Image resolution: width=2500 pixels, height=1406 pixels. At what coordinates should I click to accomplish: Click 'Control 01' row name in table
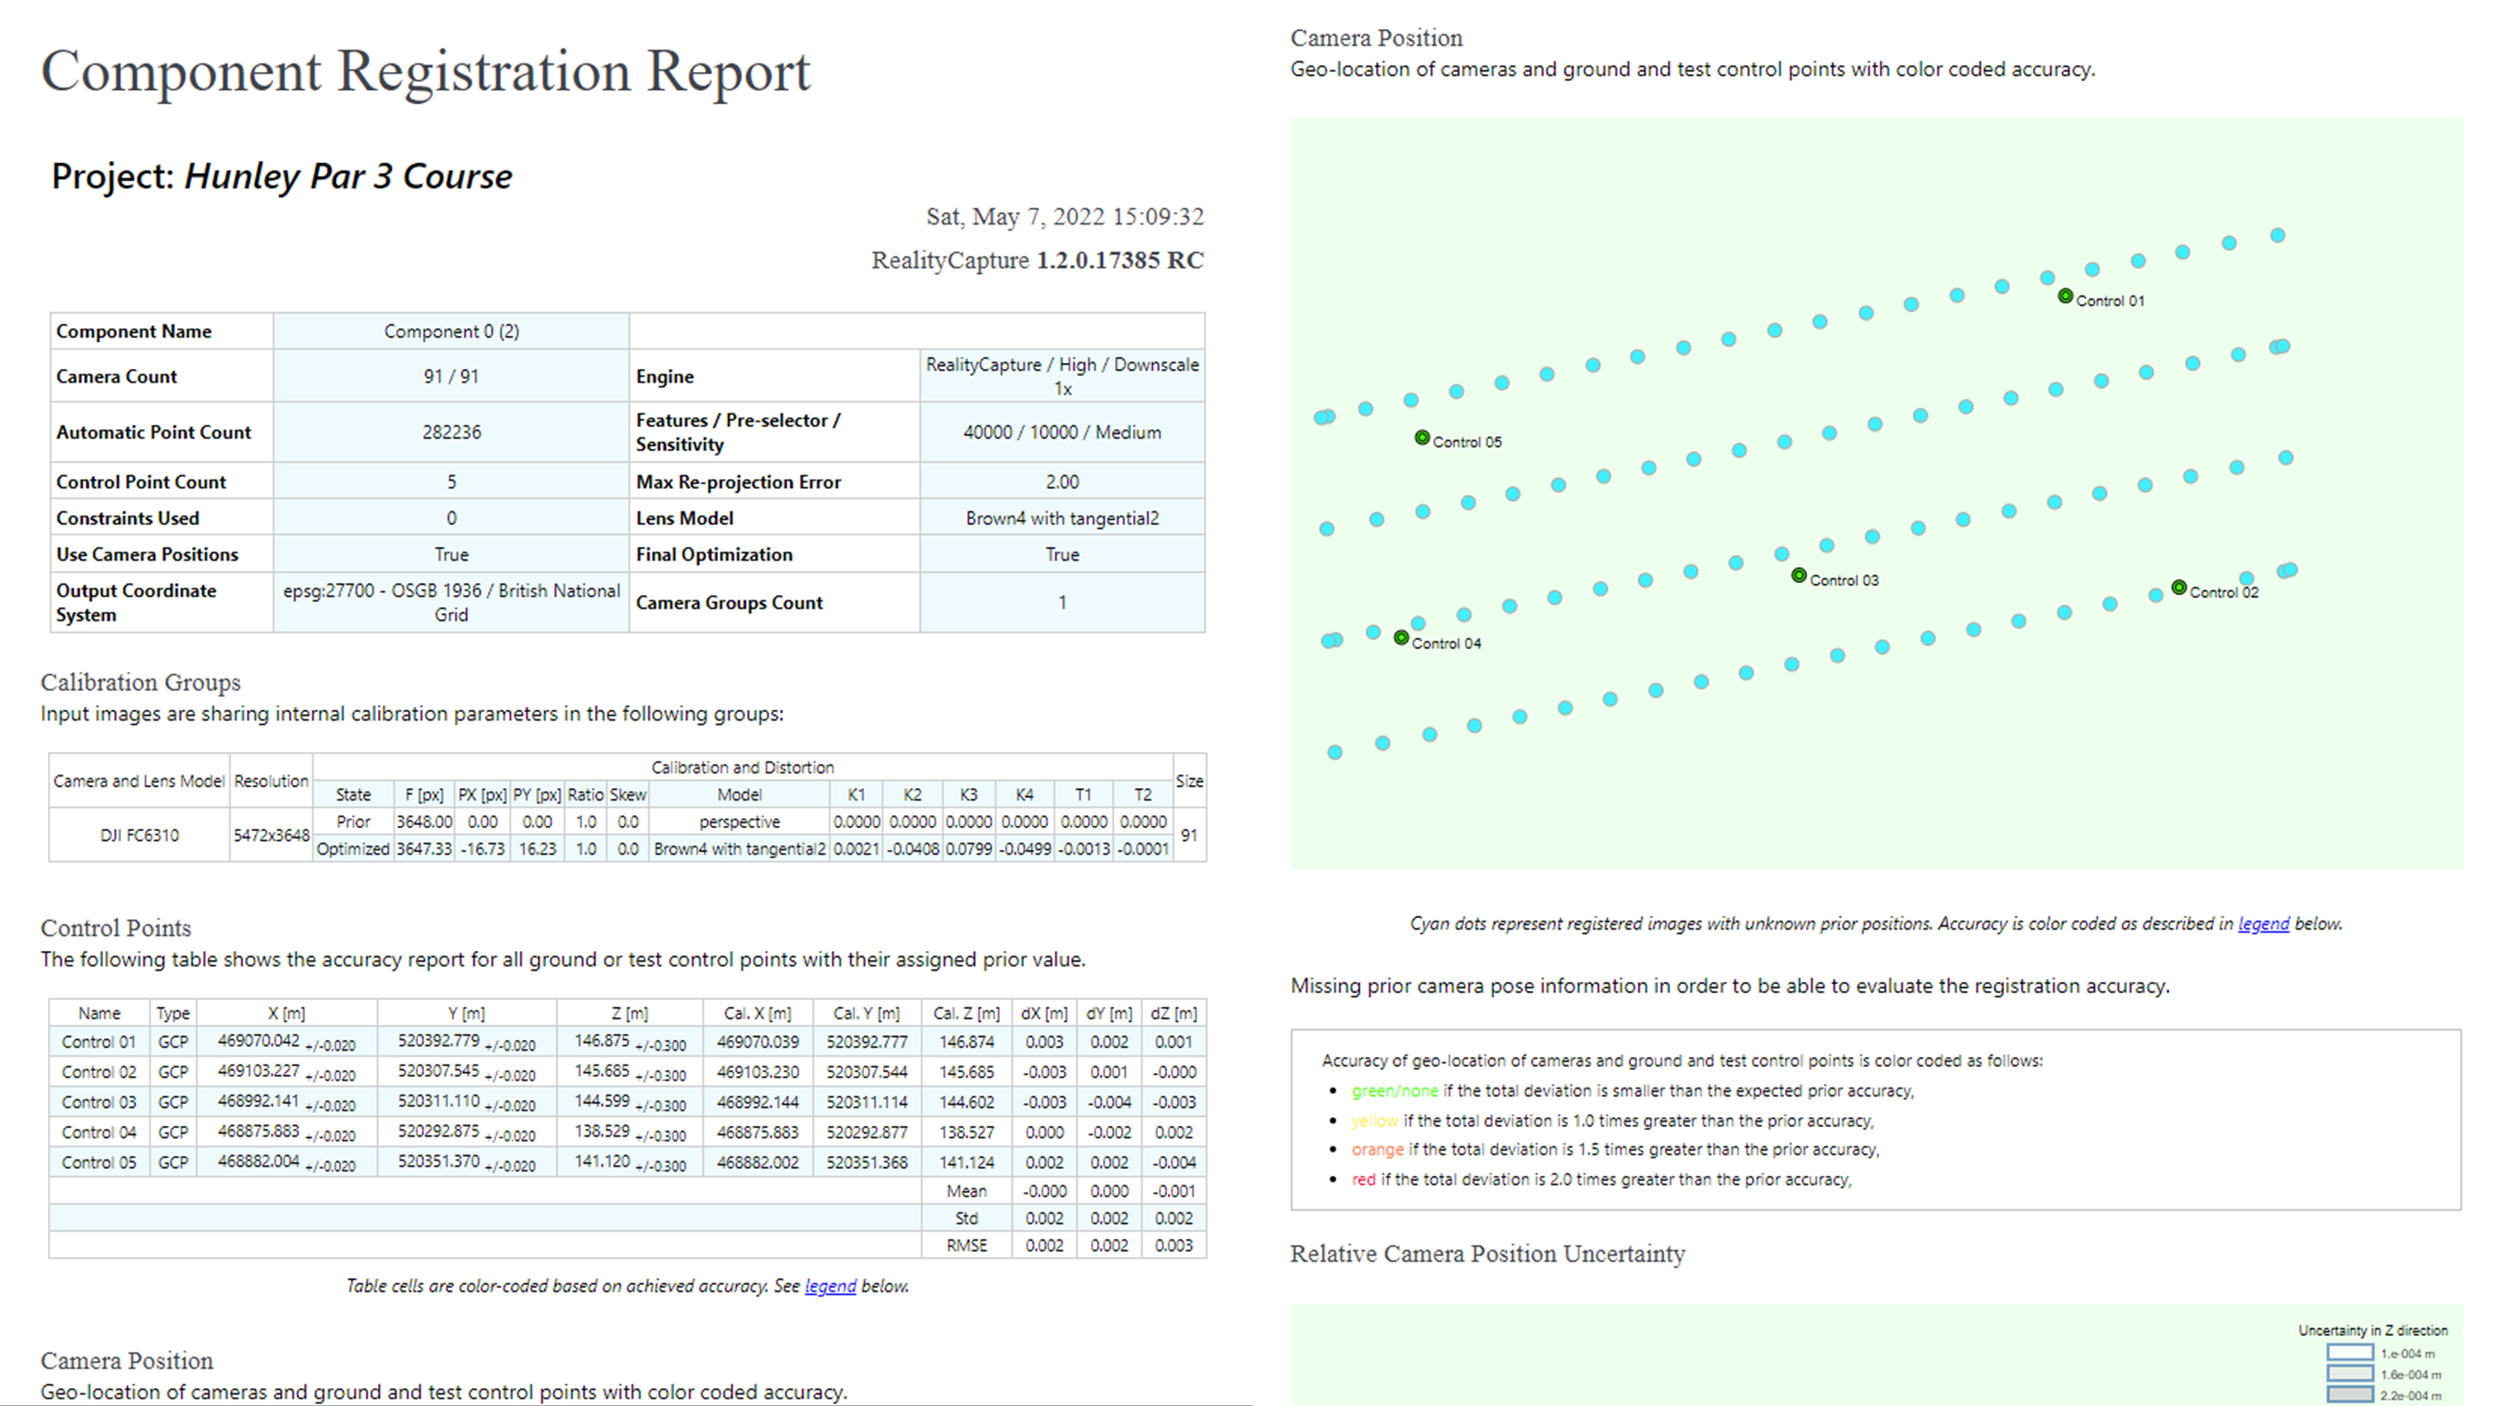point(99,1042)
